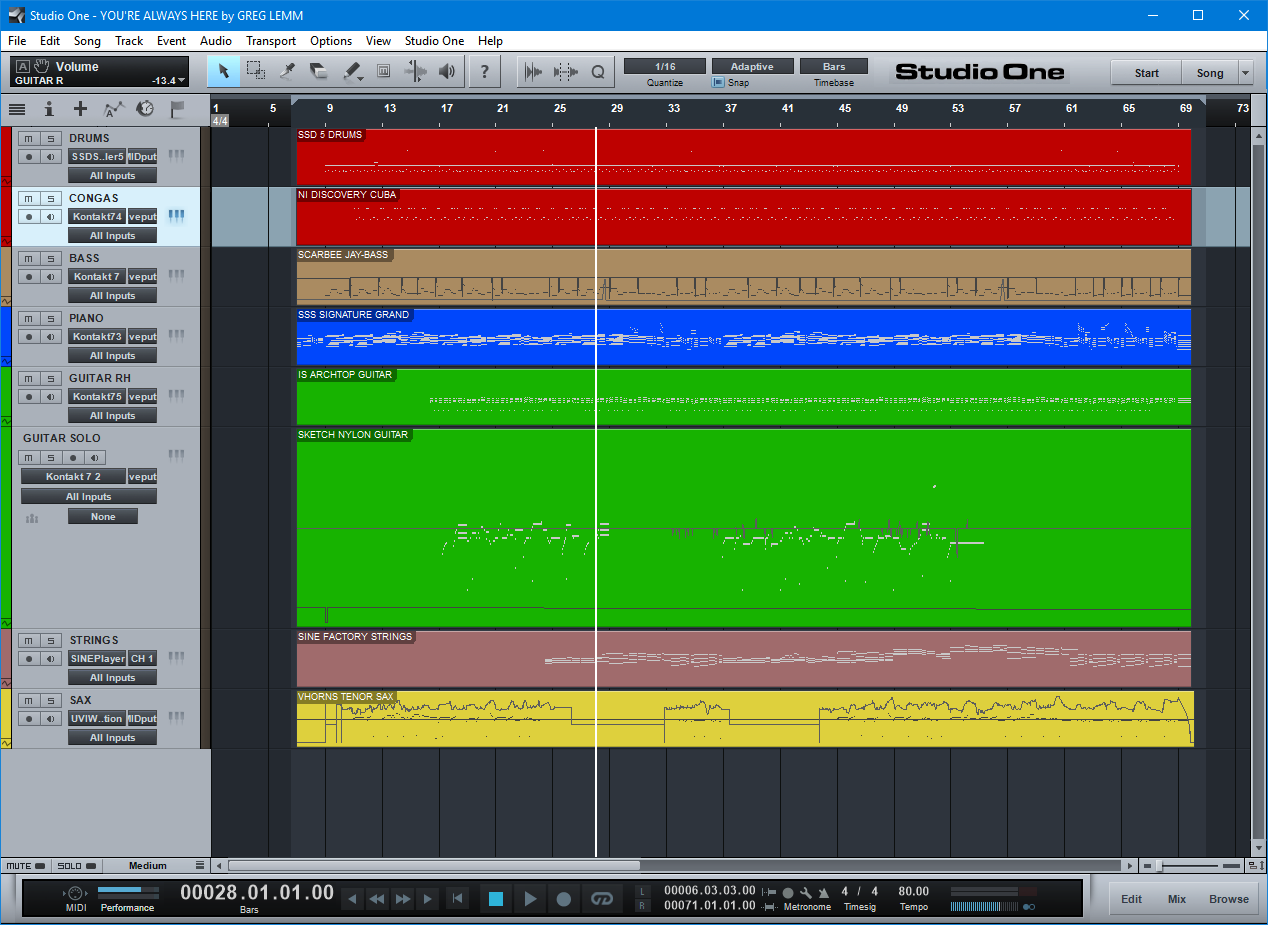Click the Stop button in transport
Screen dimensions: 1268x925
[496, 899]
